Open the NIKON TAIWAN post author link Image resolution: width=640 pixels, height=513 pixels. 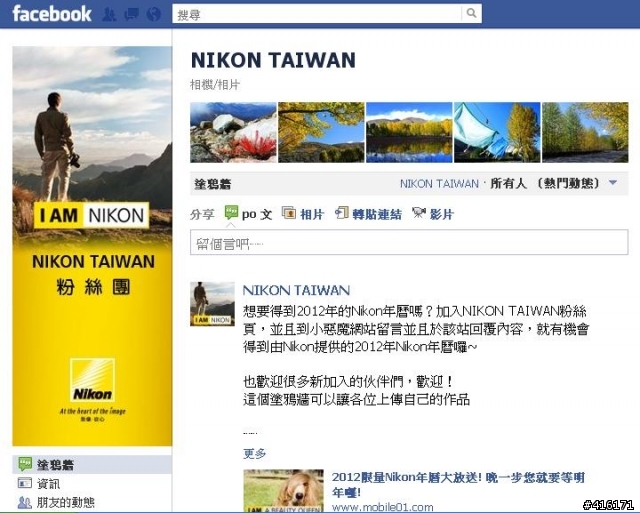296,290
